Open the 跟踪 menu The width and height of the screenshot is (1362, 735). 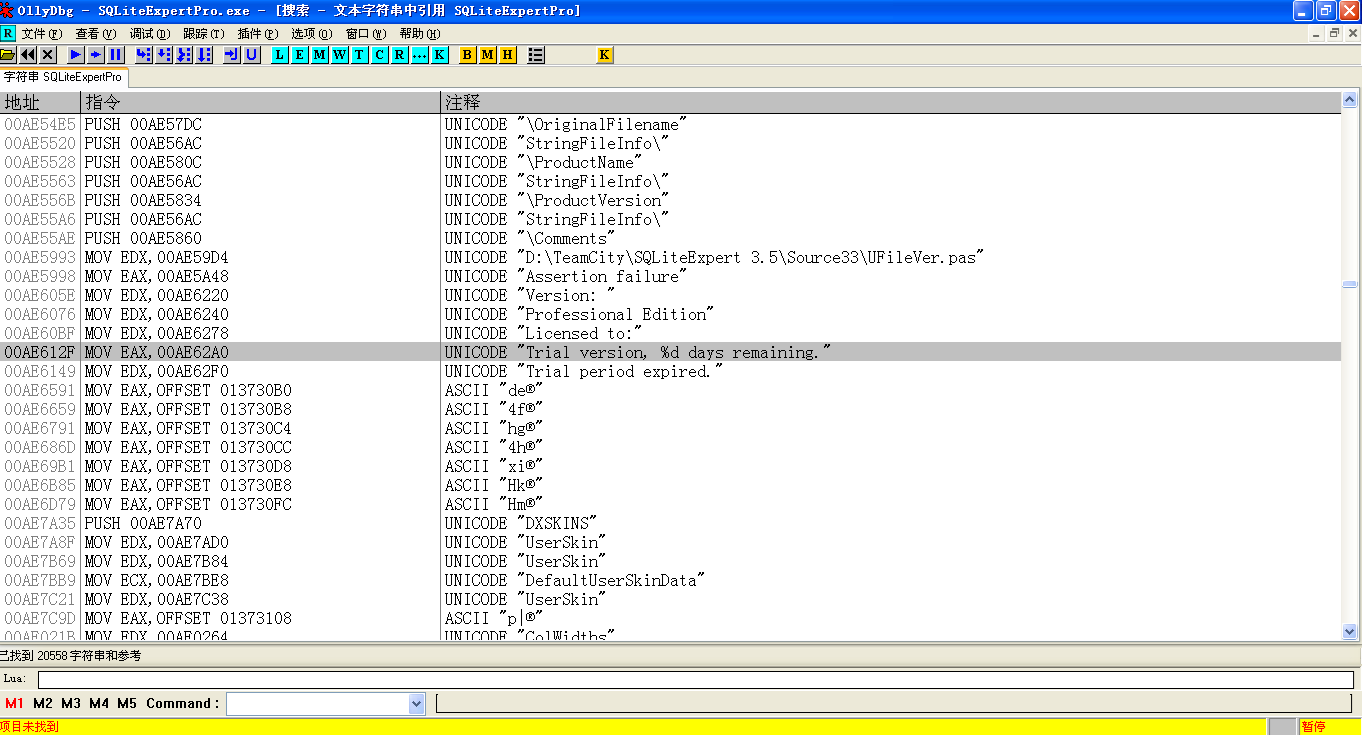[x=204, y=33]
